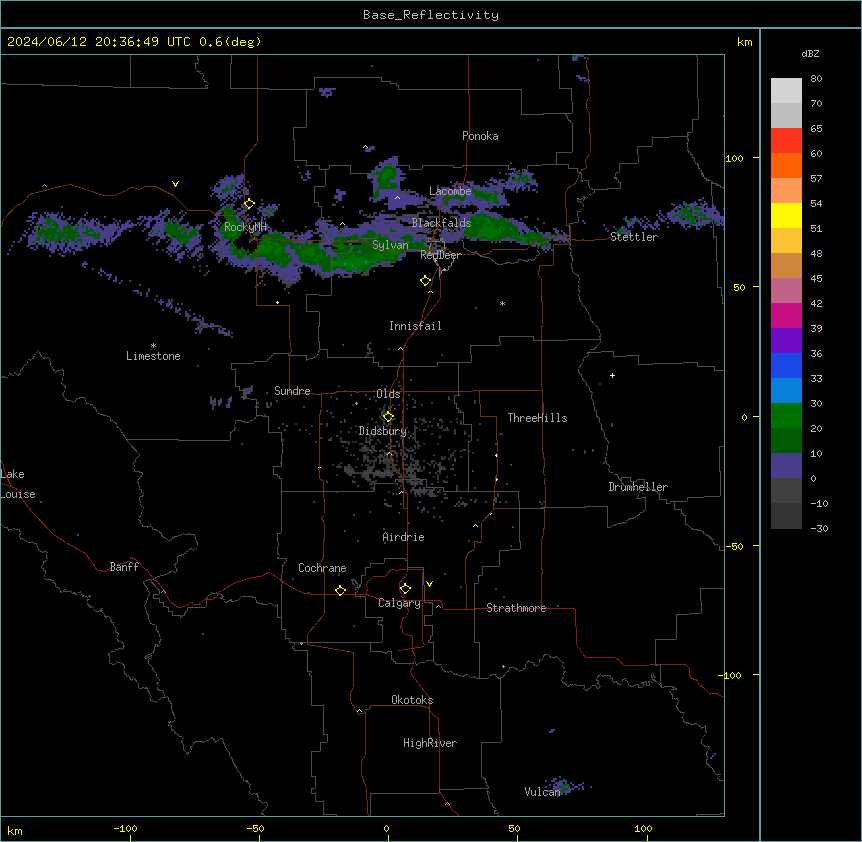
Task: Click the Sylvan label on the map
Action: click(390, 245)
